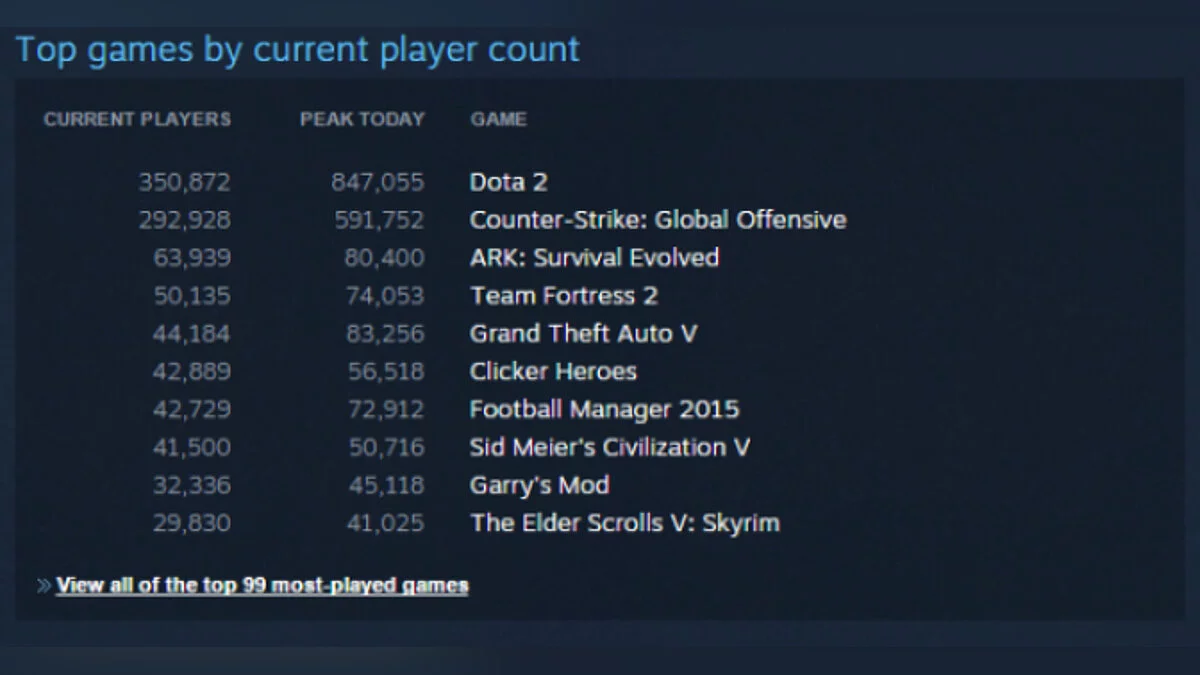The height and width of the screenshot is (675, 1200).
Task: Select Team Fortress 2 in the list
Action: click(563, 296)
